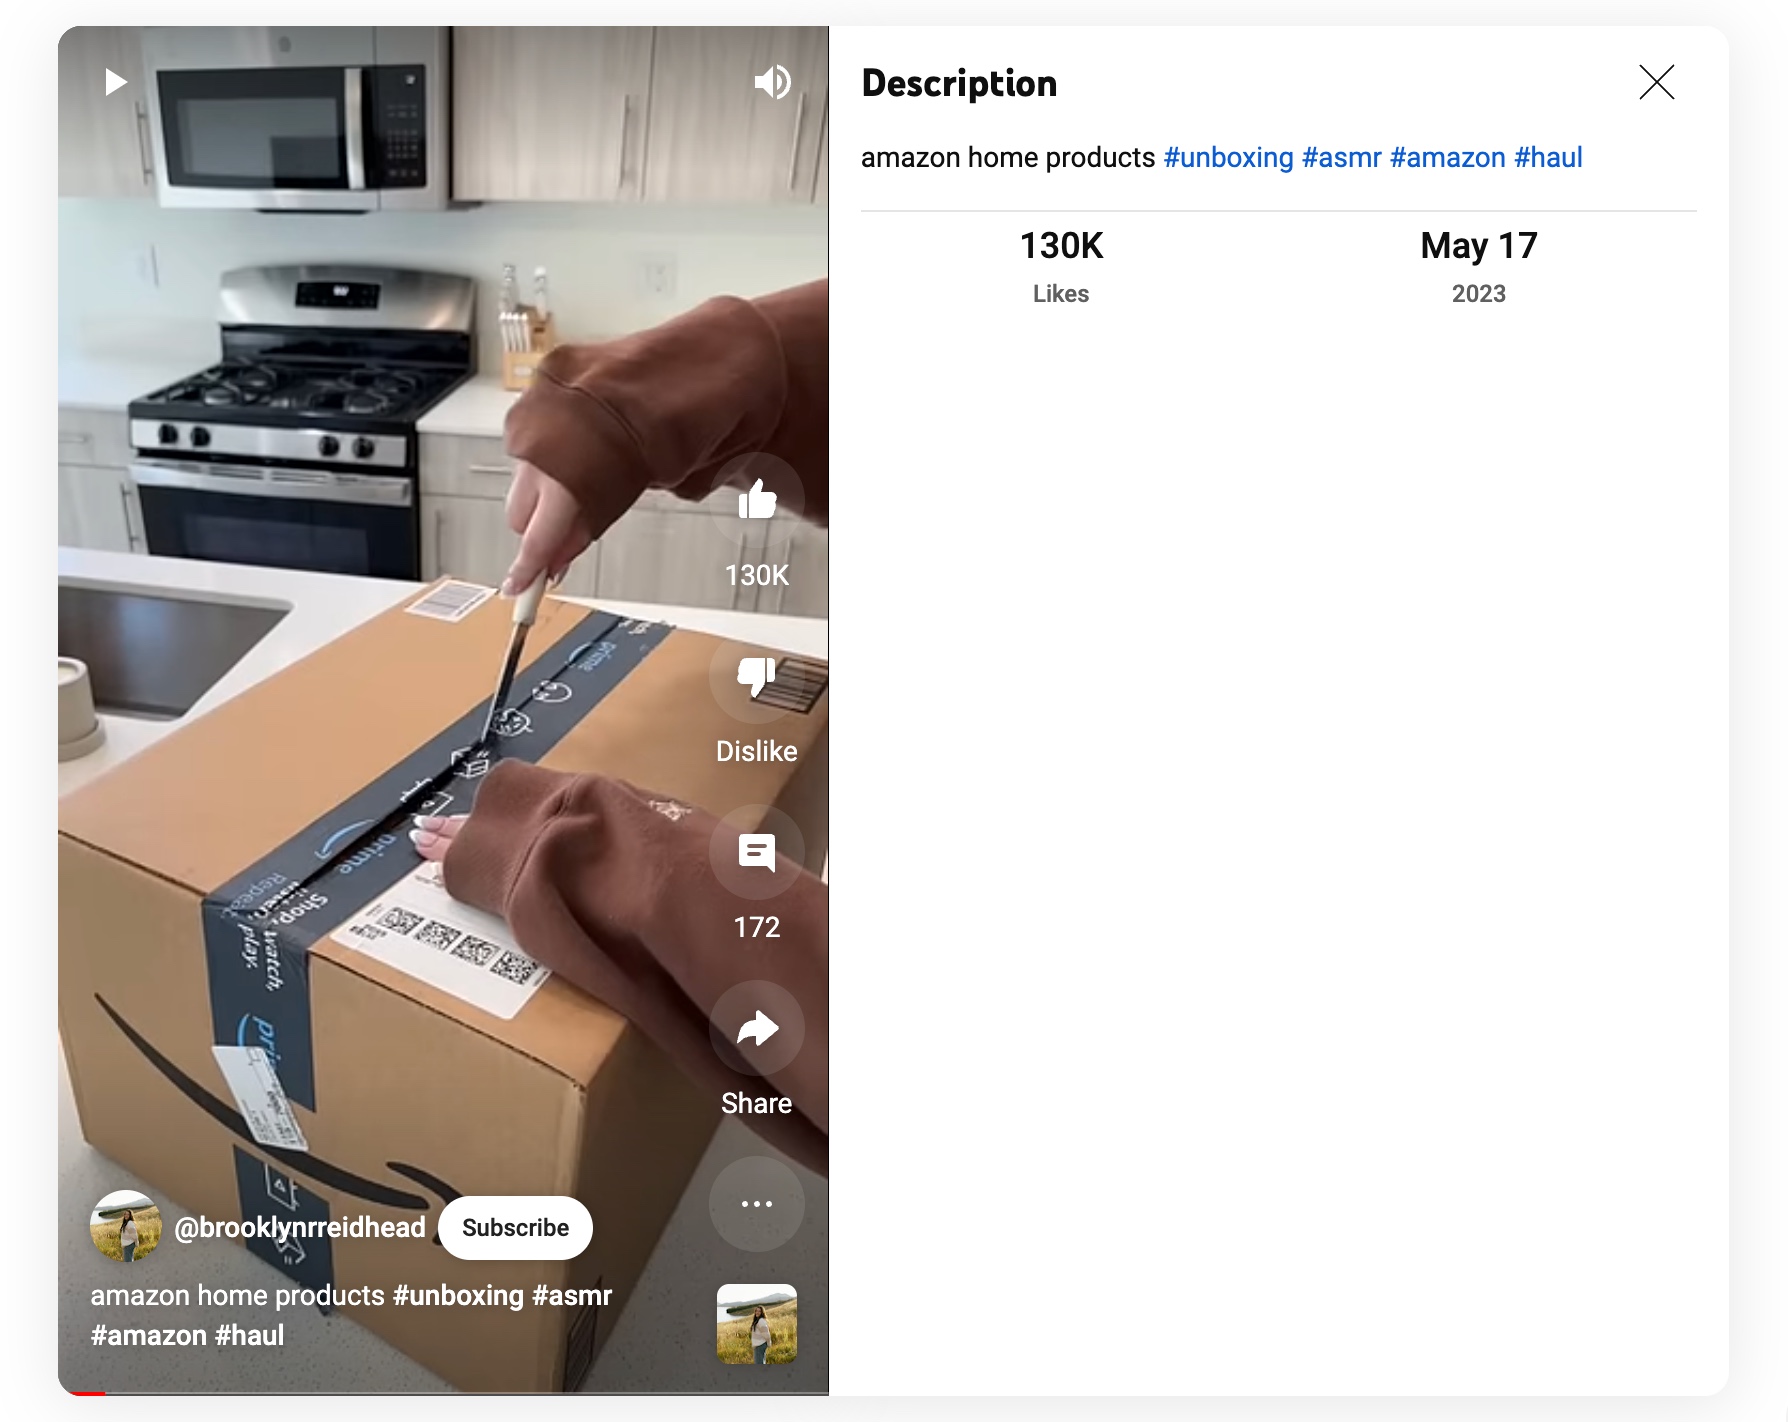Click the 130K likes count under thumbs up

757,575
